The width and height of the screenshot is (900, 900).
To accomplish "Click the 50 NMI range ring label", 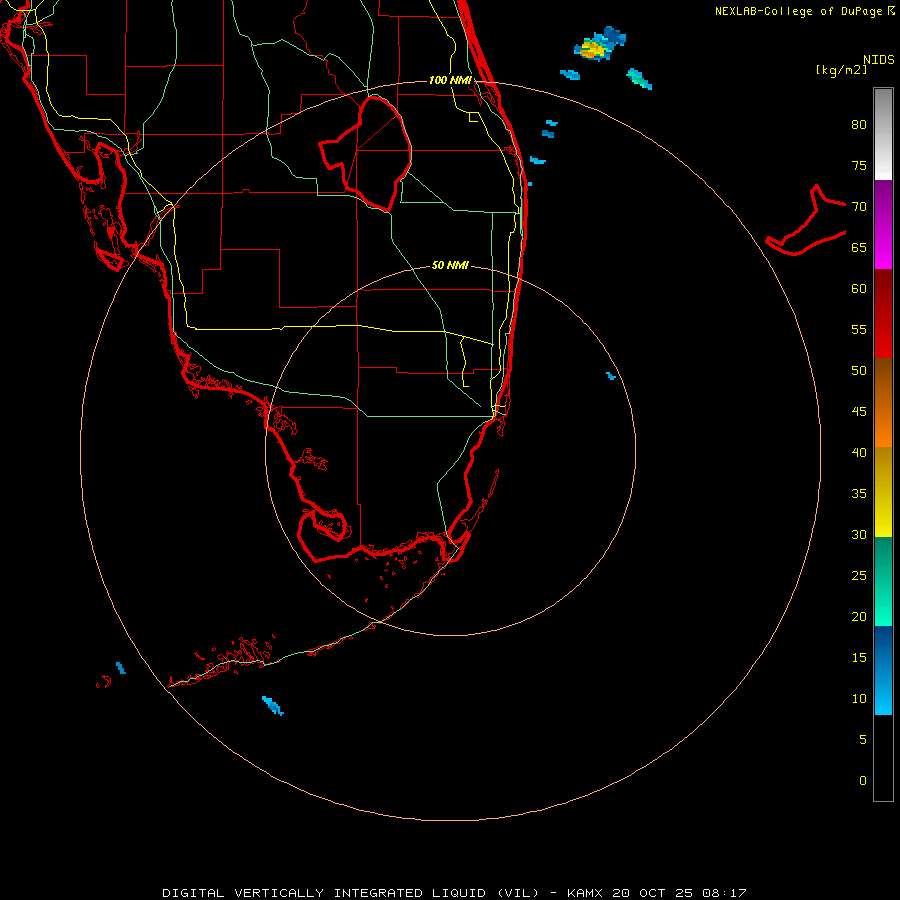I will tap(450, 265).
